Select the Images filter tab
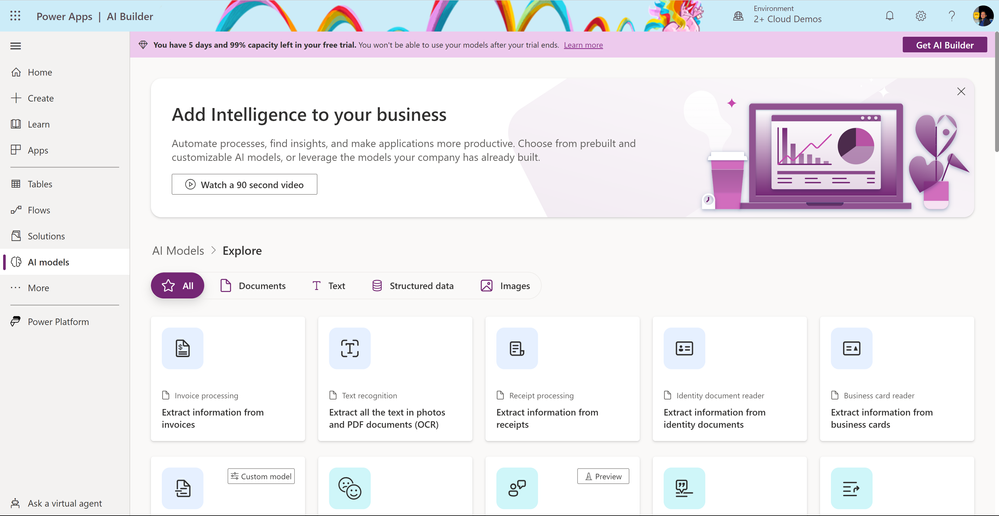The width and height of the screenshot is (999, 516). [505, 286]
